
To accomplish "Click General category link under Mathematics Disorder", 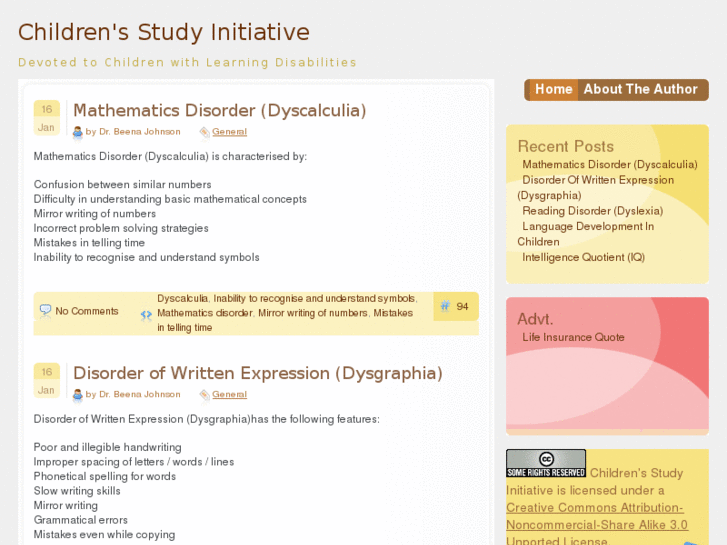I will [230, 132].
